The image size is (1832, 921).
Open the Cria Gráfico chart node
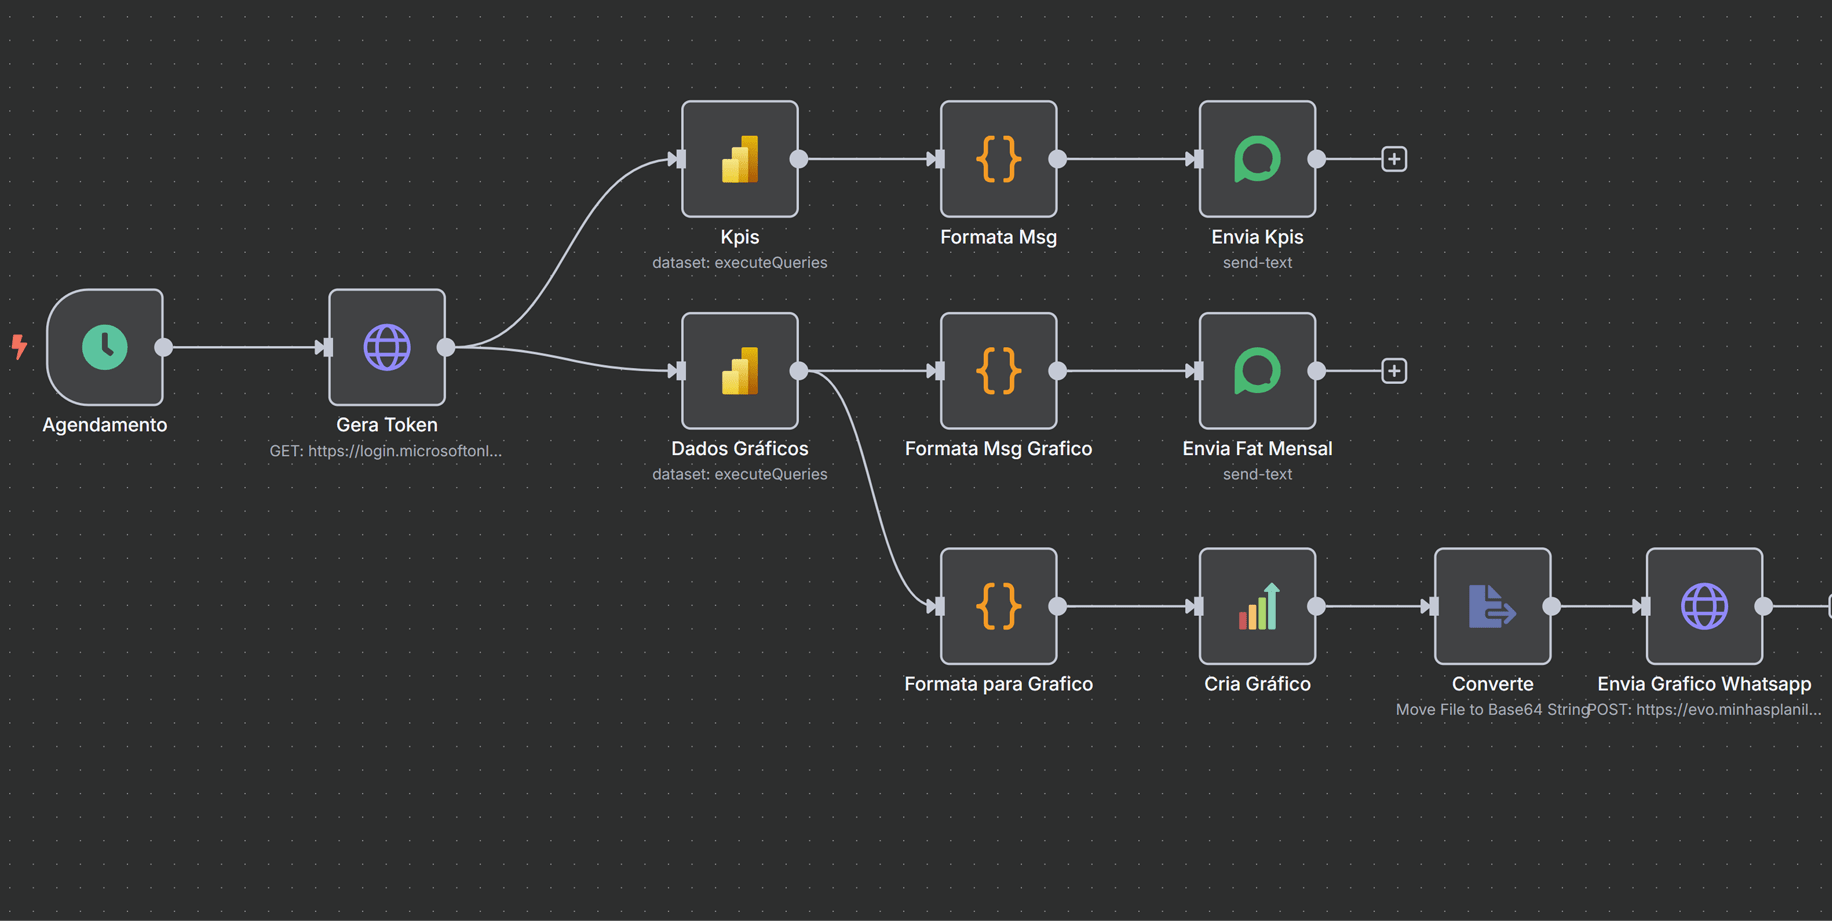point(1257,606)
